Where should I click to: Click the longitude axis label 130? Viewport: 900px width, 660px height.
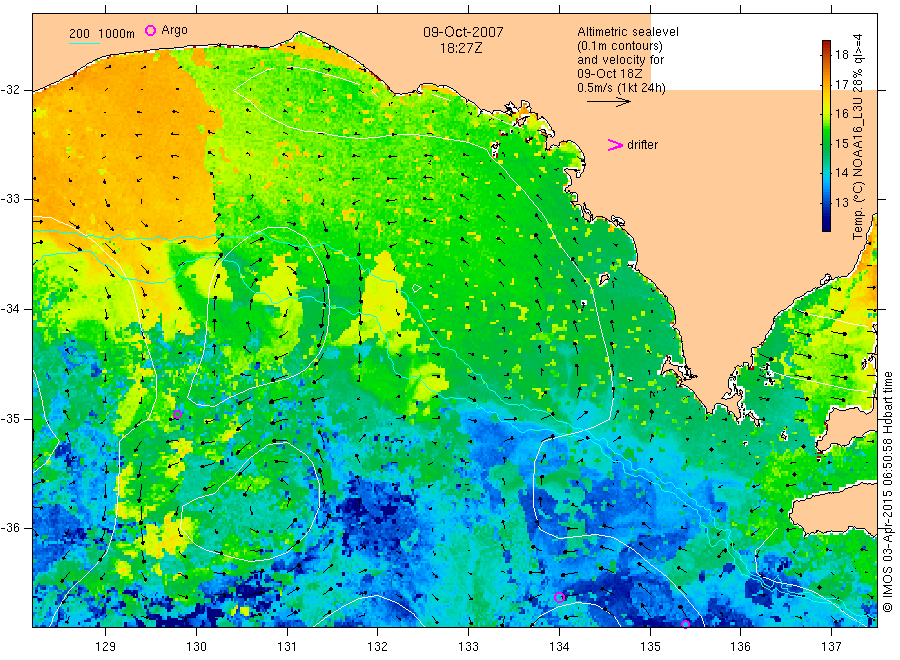click(196, 647)
